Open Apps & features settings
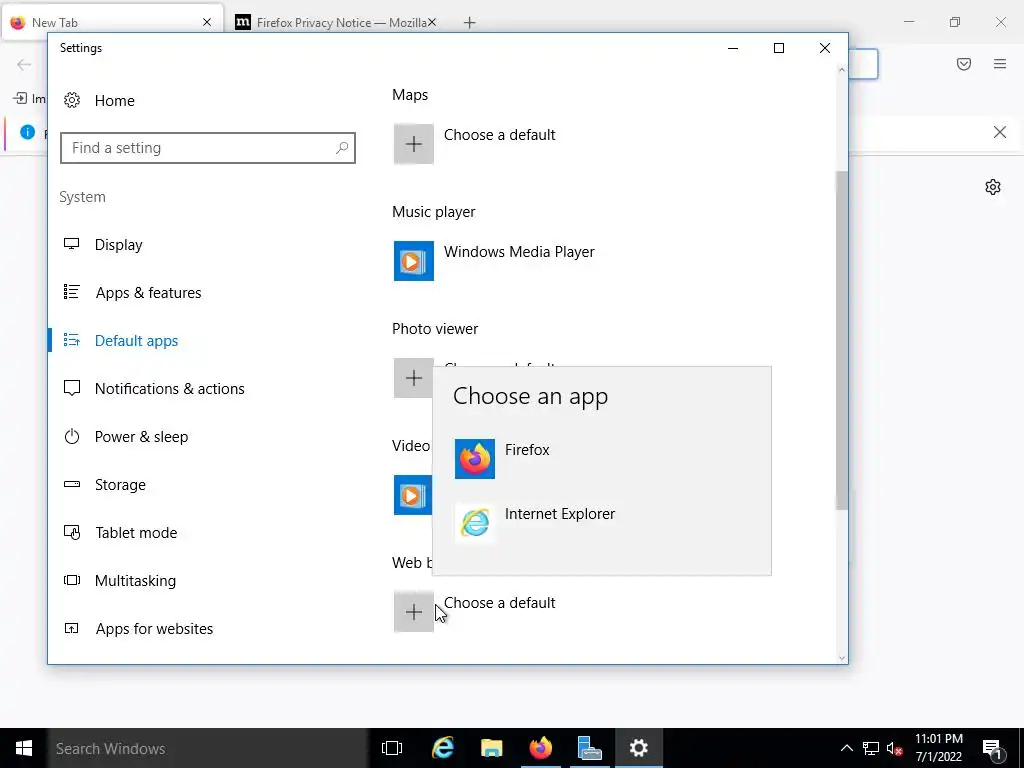Image resolution: width=1024 pixels, height=768 pixels. (x=133, y=293)
